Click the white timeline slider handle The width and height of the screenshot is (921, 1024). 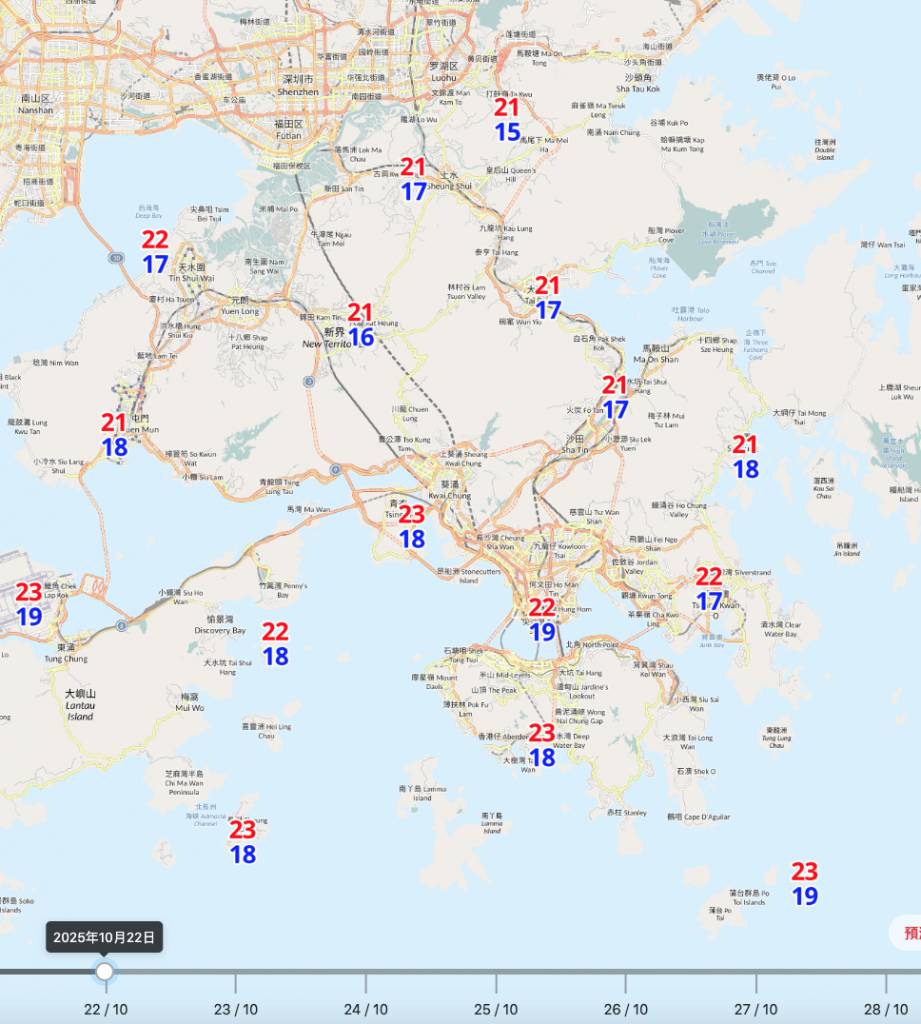coord(105,971)
